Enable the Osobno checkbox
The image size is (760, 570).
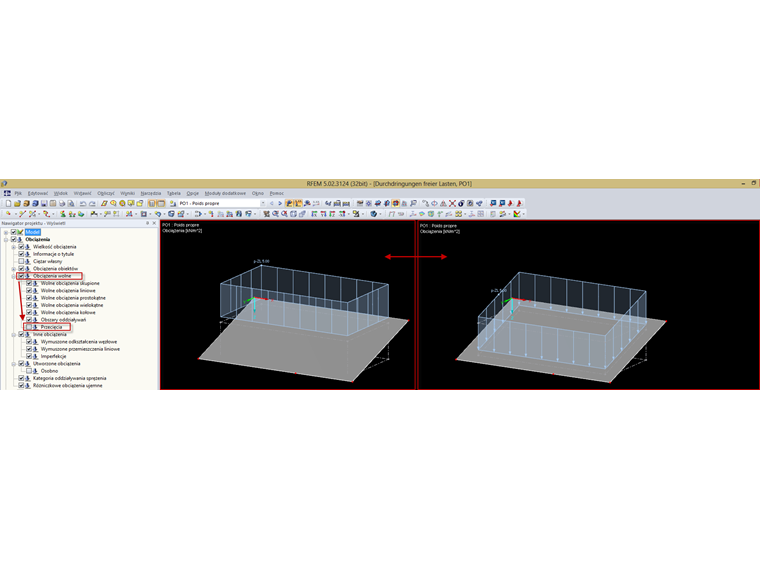pos(29,371)
